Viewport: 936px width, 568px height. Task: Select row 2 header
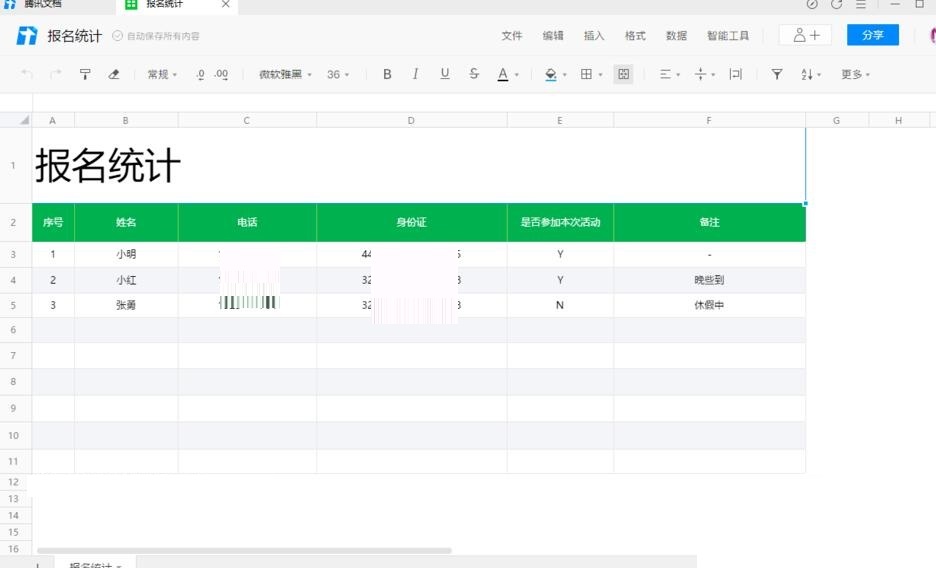(x=13, y=223)
